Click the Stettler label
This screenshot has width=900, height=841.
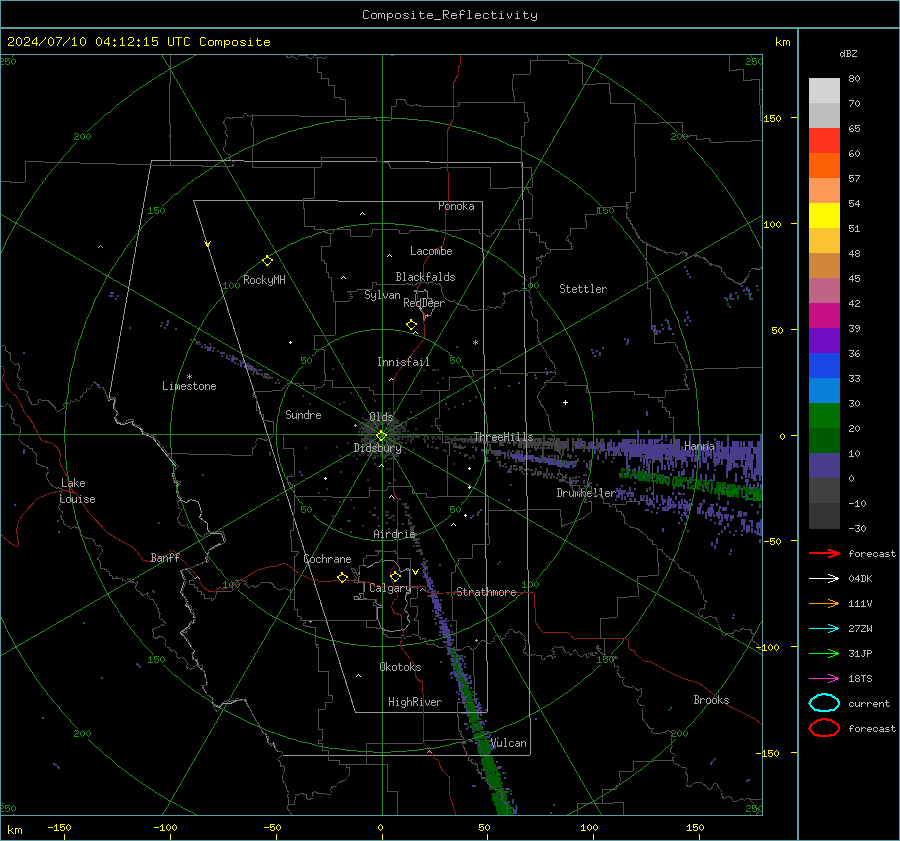click(x=583, y=289)
